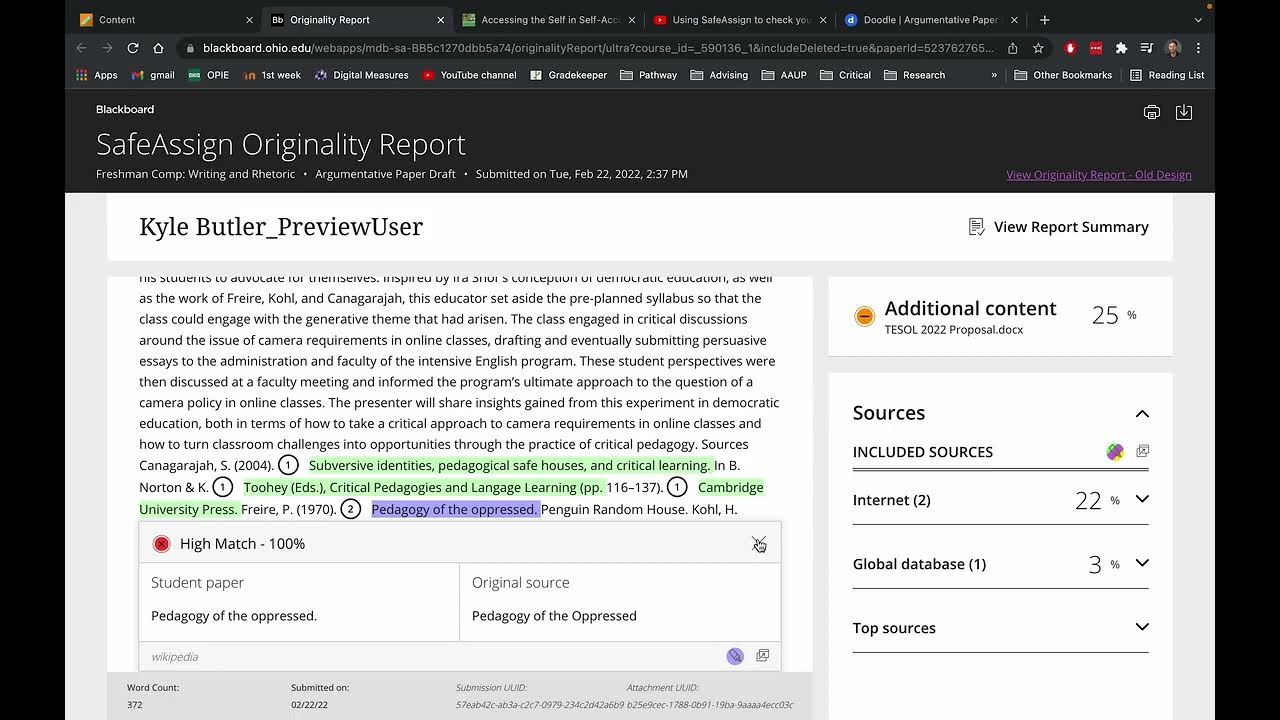Click the orange Additional content indicator icon
The width and height of the screenshot is (1280, 720).
pyautogui.click(x=865, y=316)
